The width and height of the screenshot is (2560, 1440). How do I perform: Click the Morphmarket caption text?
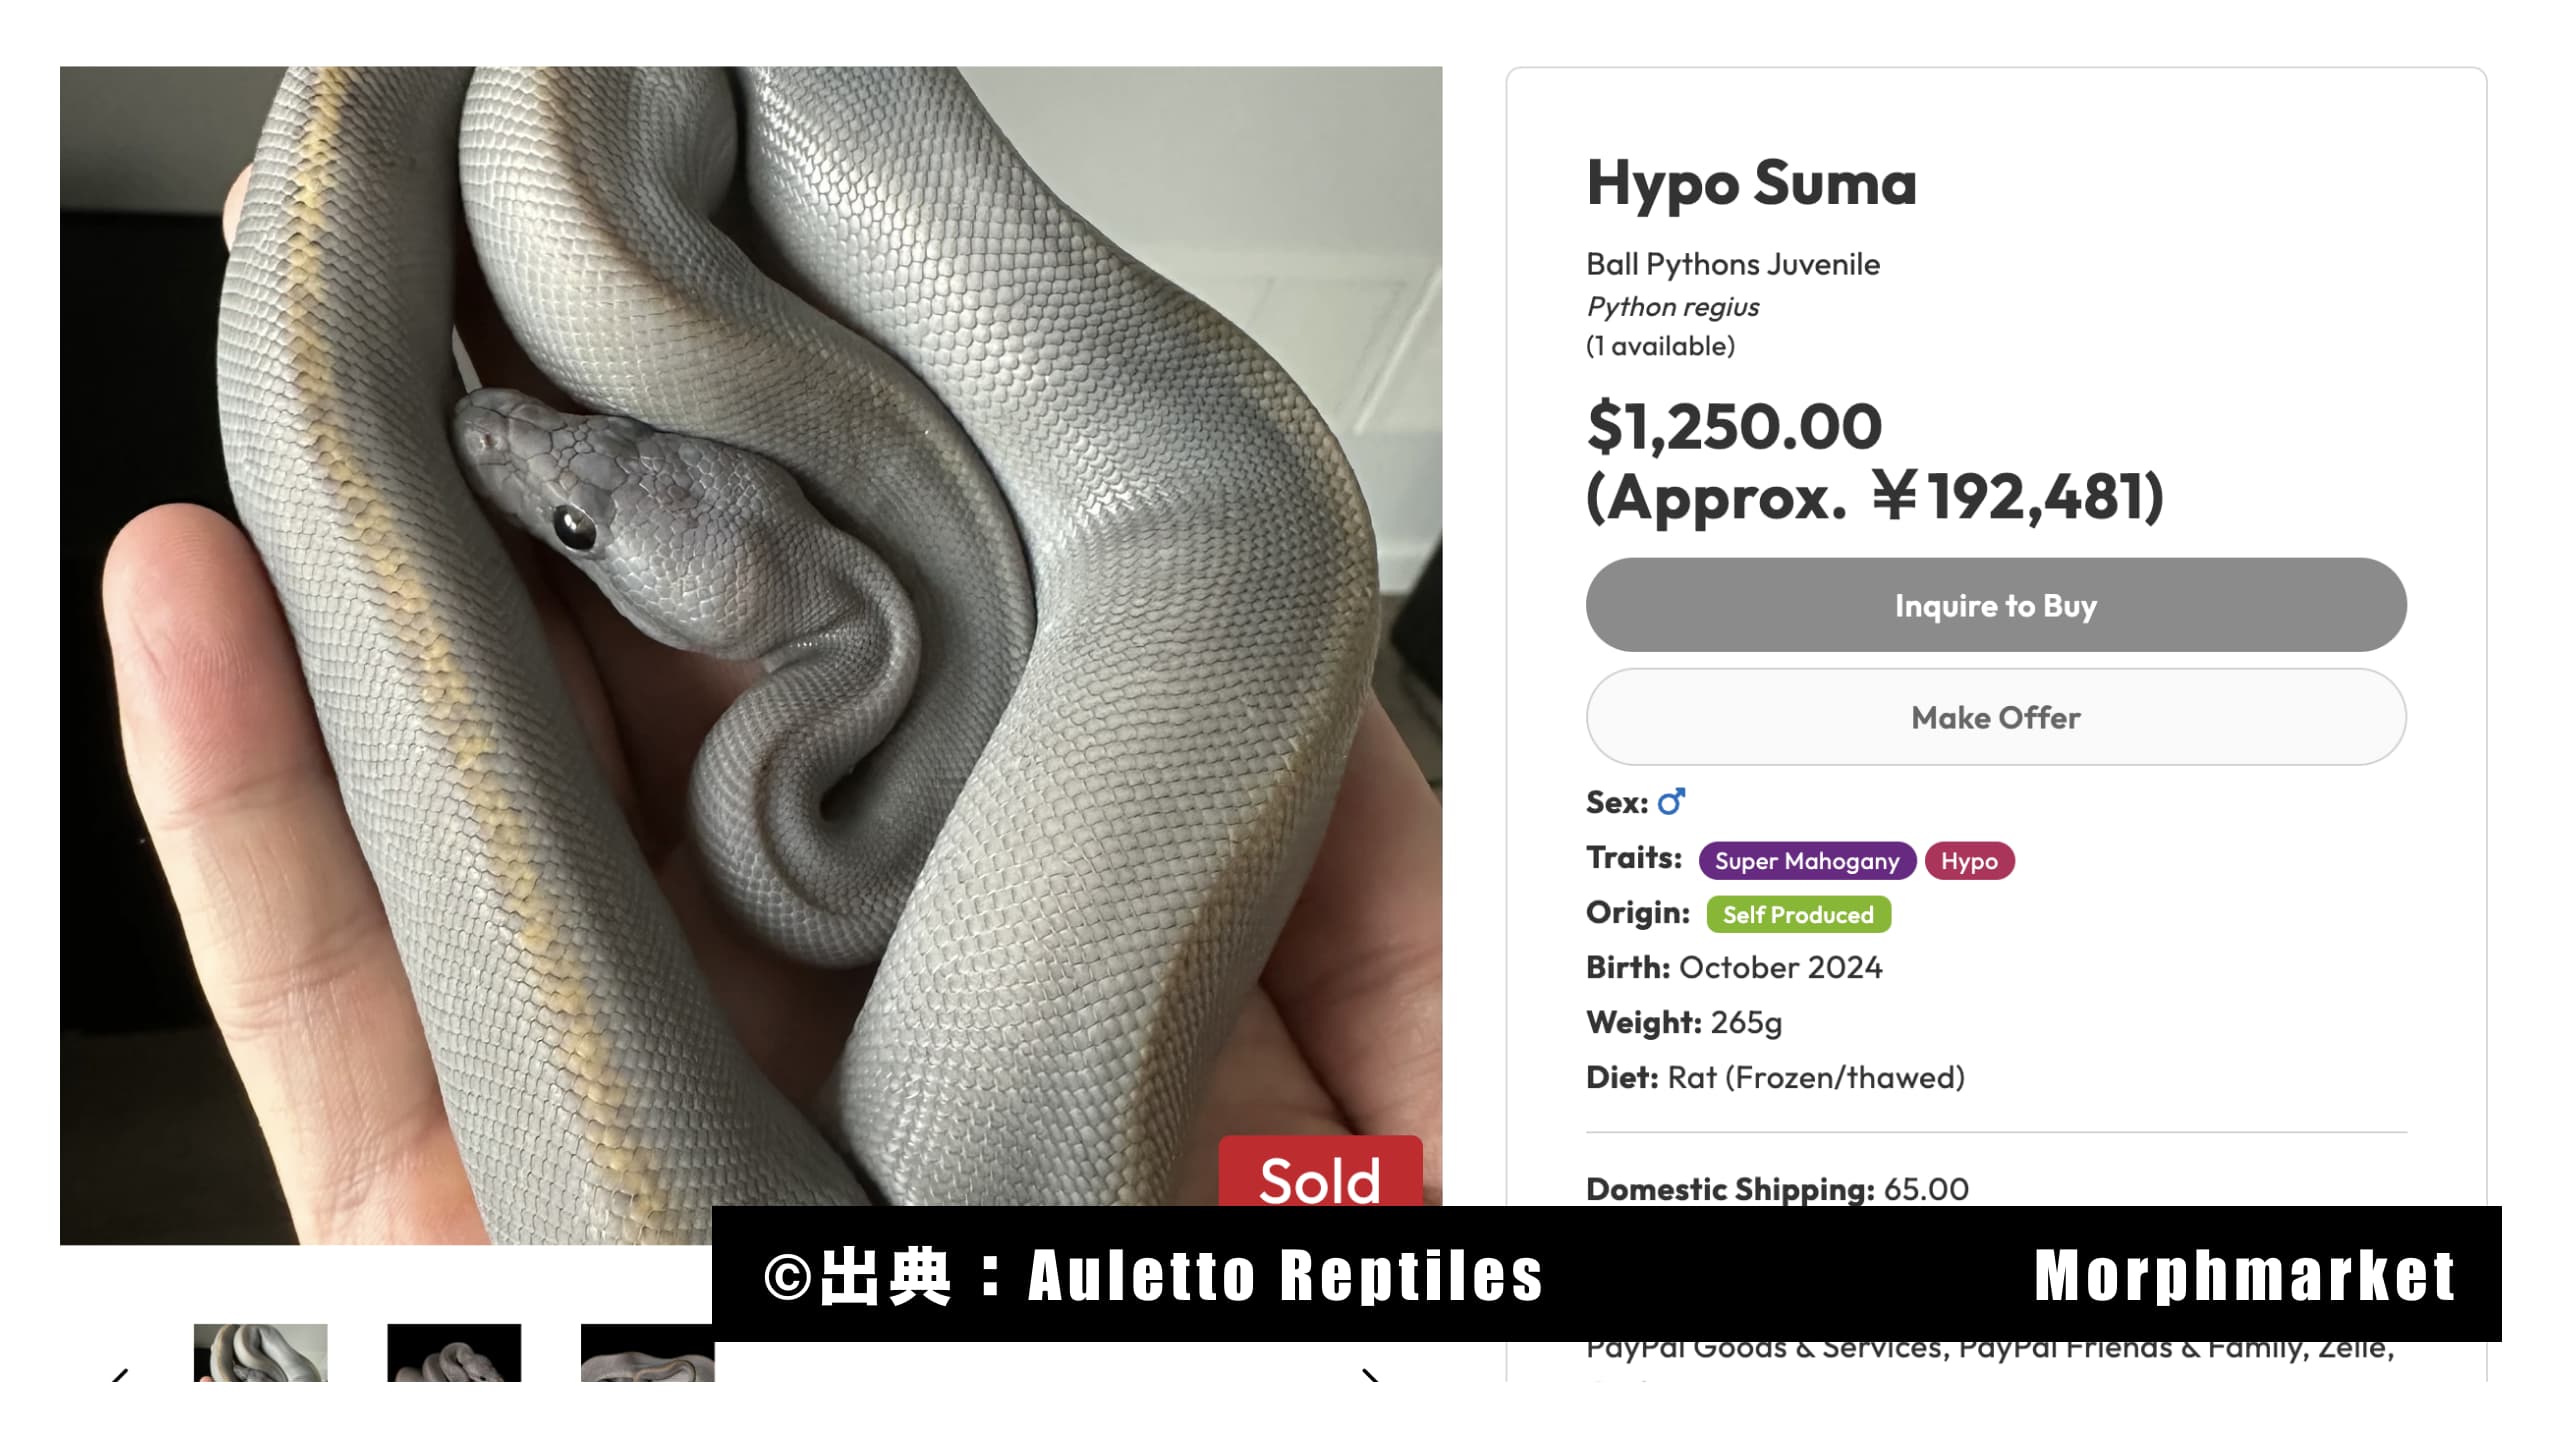pos(2245,1276)
